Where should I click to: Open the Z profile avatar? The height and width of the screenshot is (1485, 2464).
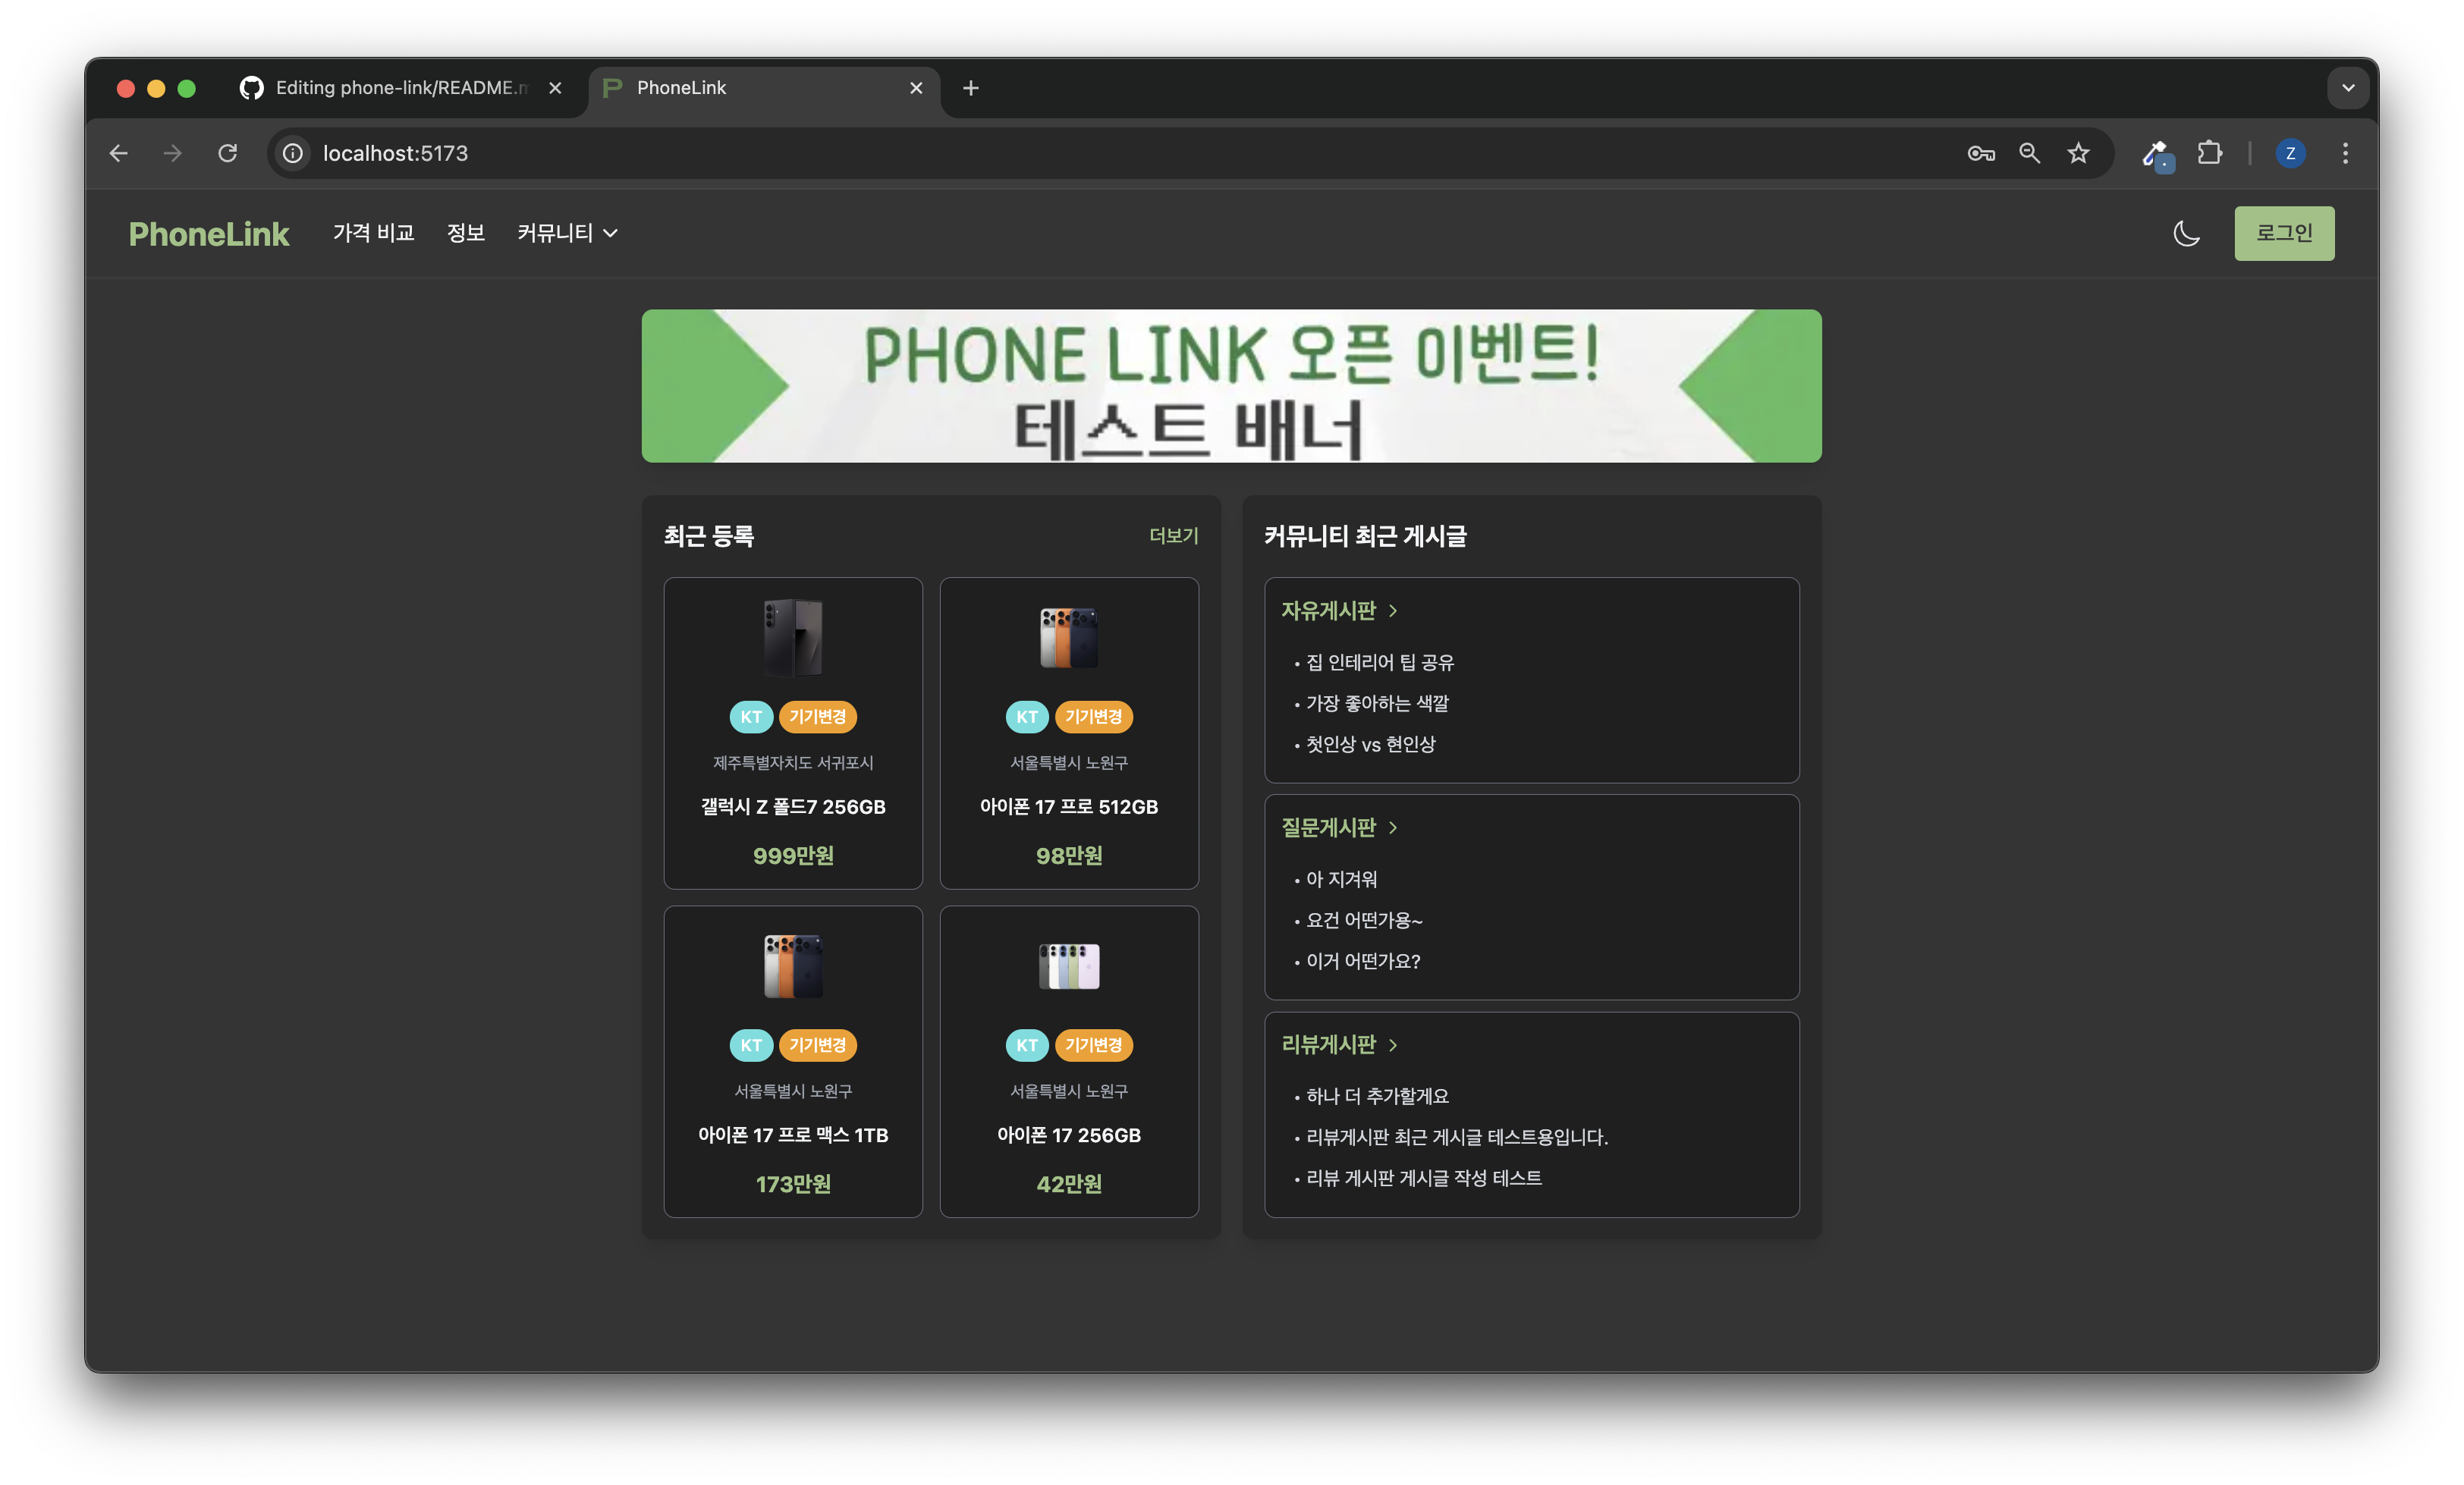click(x=2290, y=153)
